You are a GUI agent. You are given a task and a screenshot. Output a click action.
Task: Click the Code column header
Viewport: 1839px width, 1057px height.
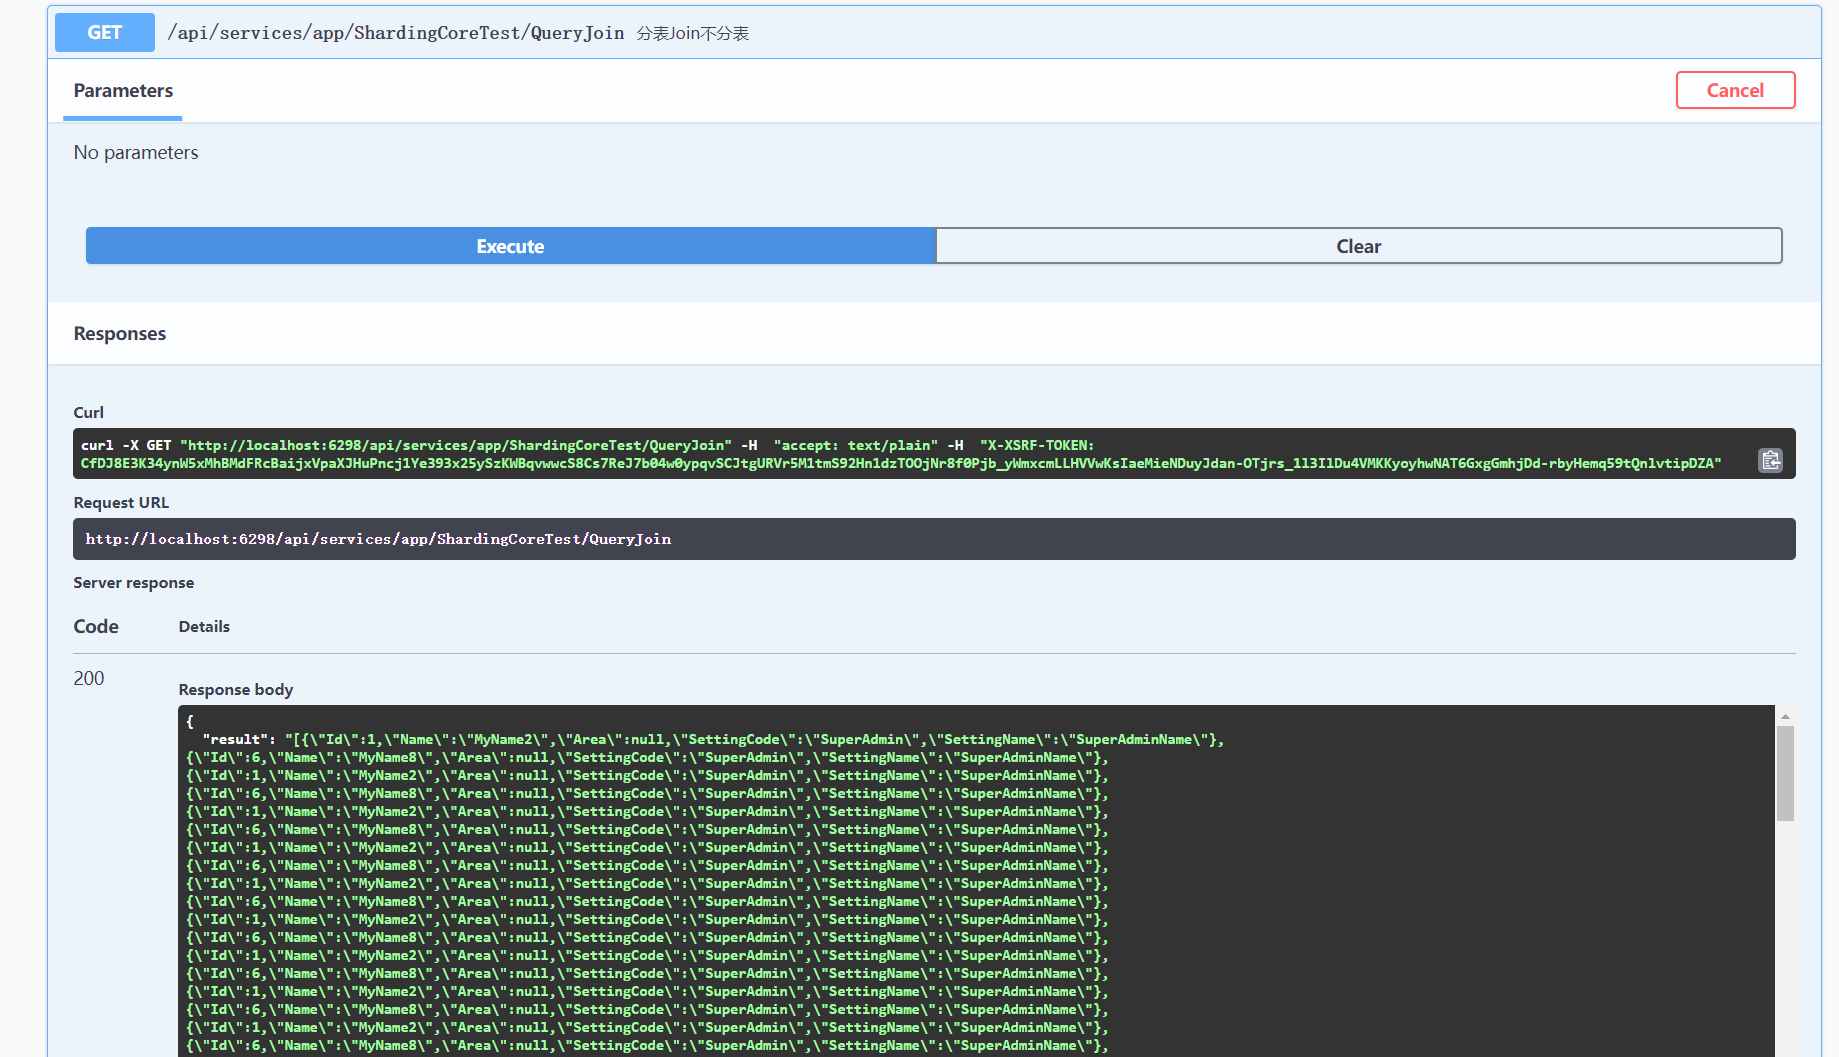96,627
